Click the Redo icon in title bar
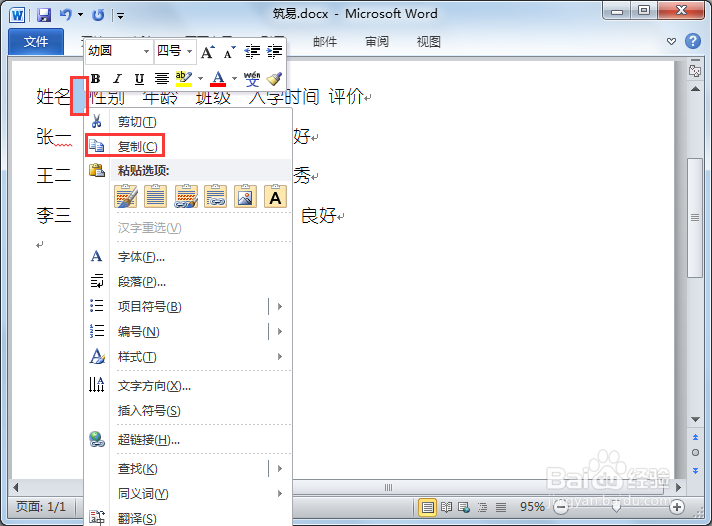The image size is (712, 526). coord(98,15)
